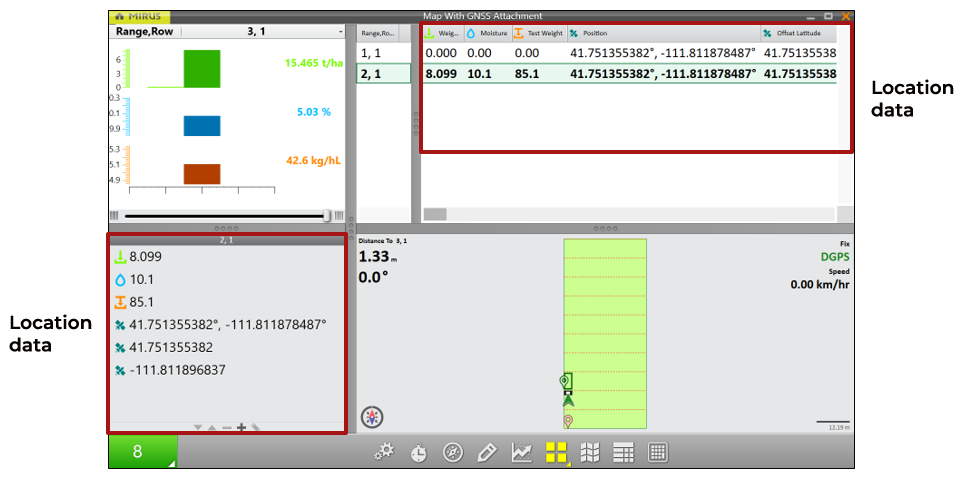Click the stopwatch timer icon

pyautogui.click(x=419, y=453)
